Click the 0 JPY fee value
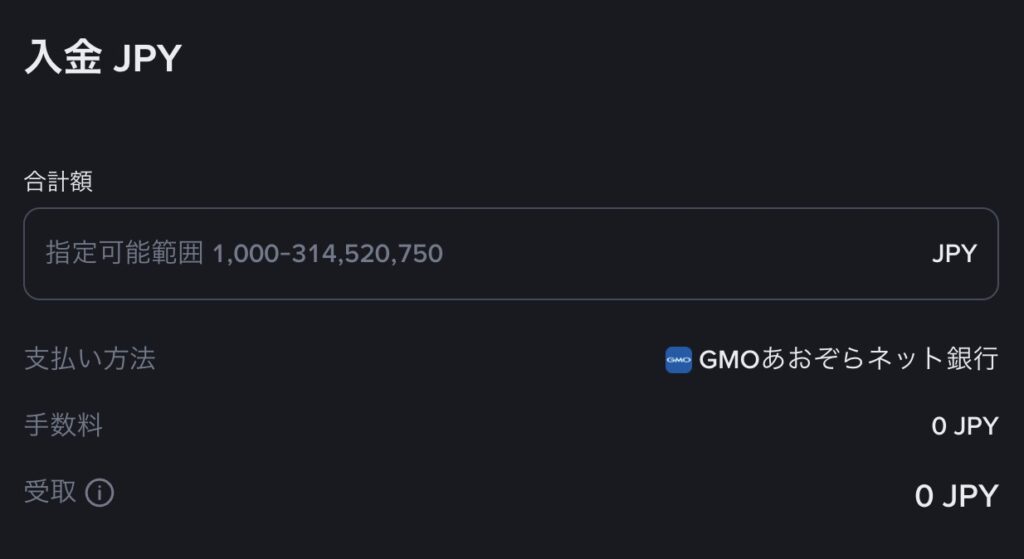The height and width of the screenshot is (559, 1024). pyautogui.click(x=964, y=427)
